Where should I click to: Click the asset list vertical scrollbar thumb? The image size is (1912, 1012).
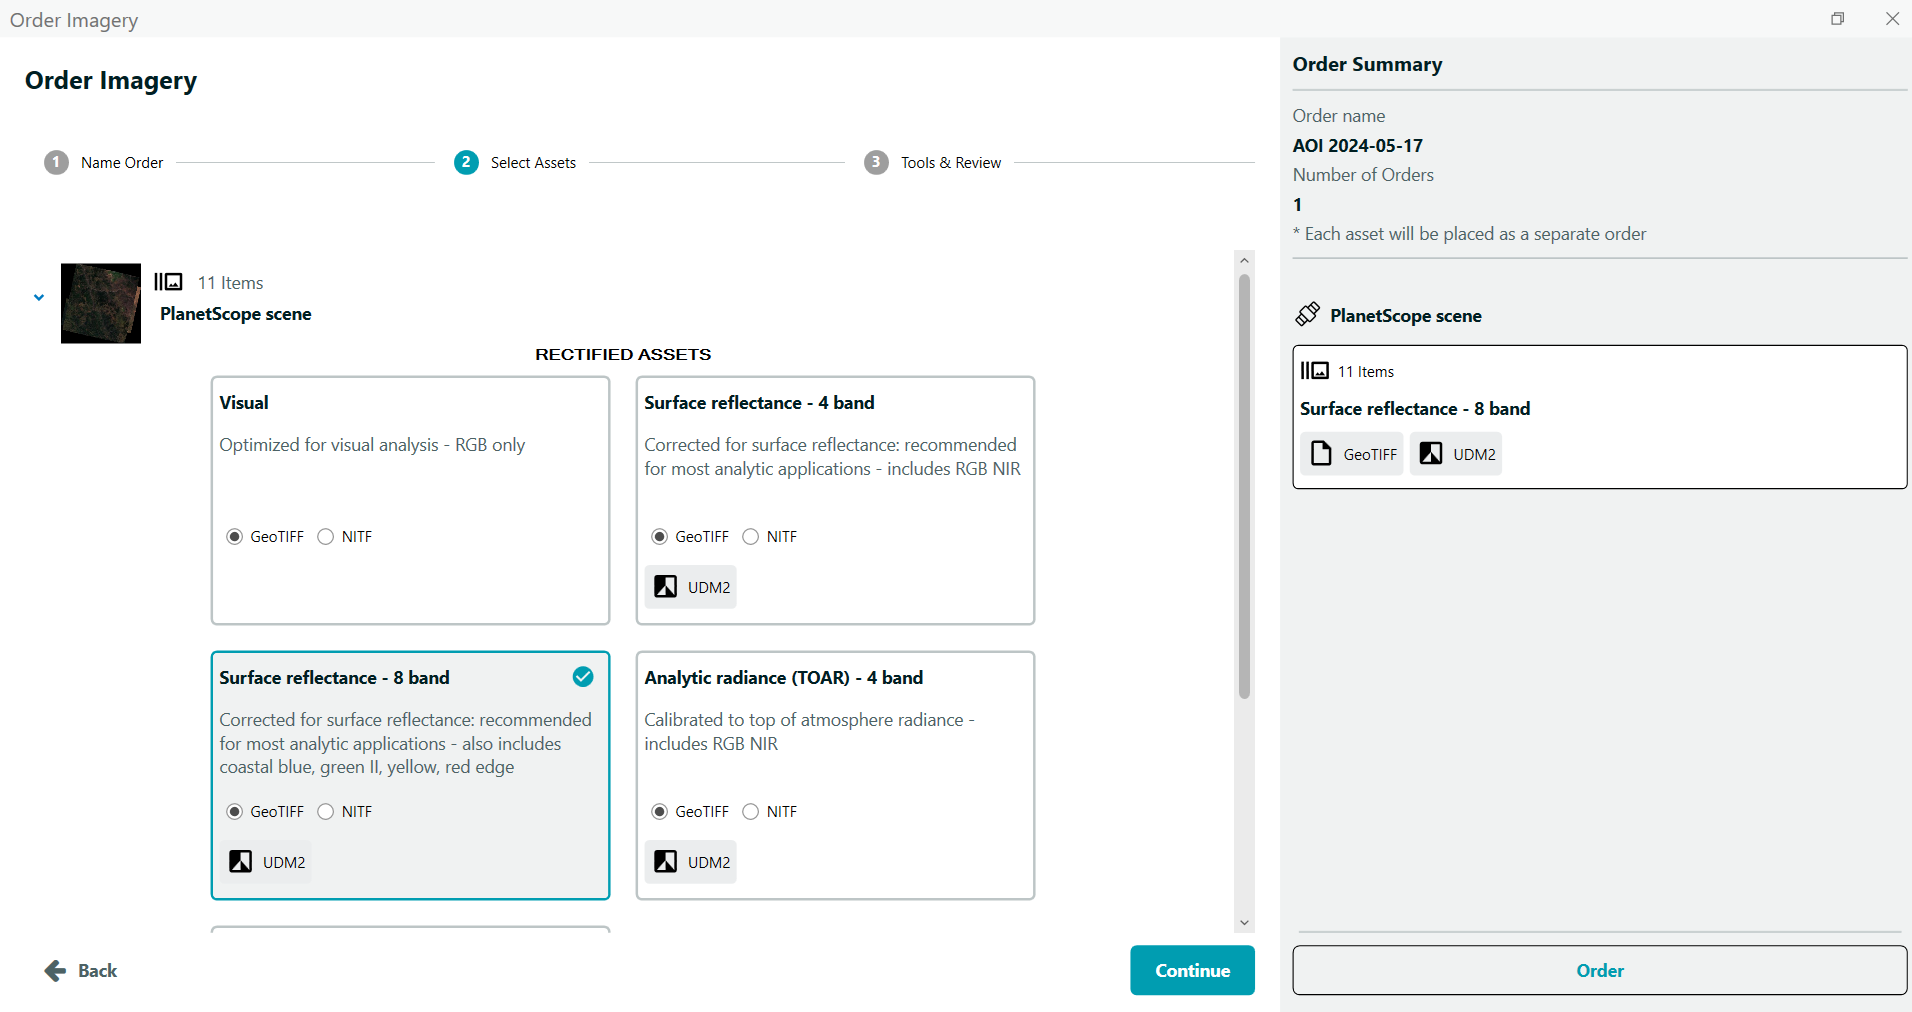(1244, 486)
